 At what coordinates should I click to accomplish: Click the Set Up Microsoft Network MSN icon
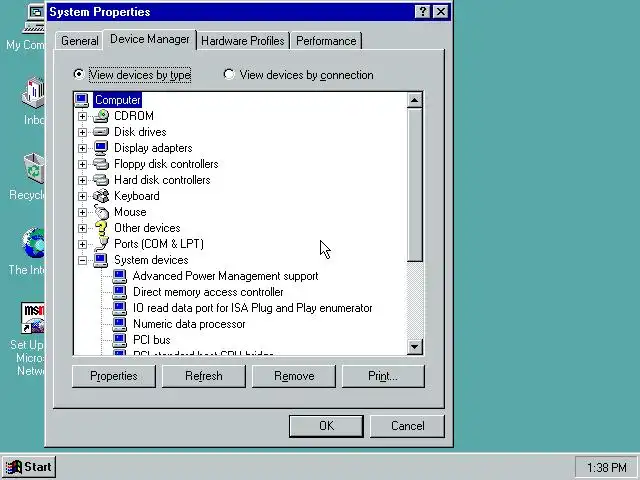[33, 318]
